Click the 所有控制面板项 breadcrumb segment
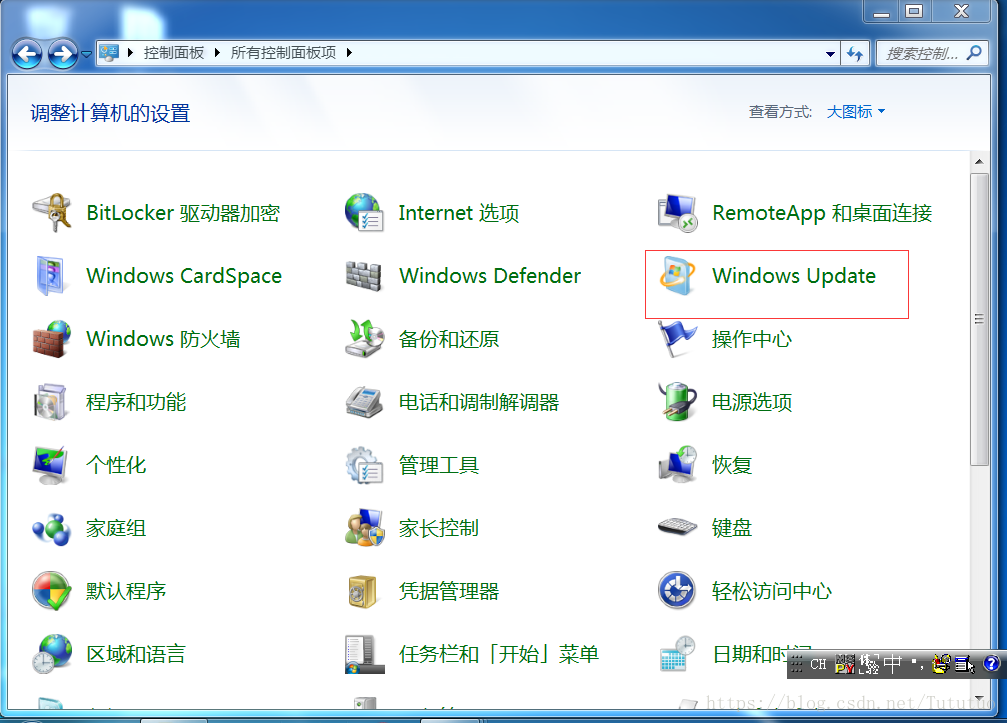Viewport: 1007px width, 723px height. (283, 53)
